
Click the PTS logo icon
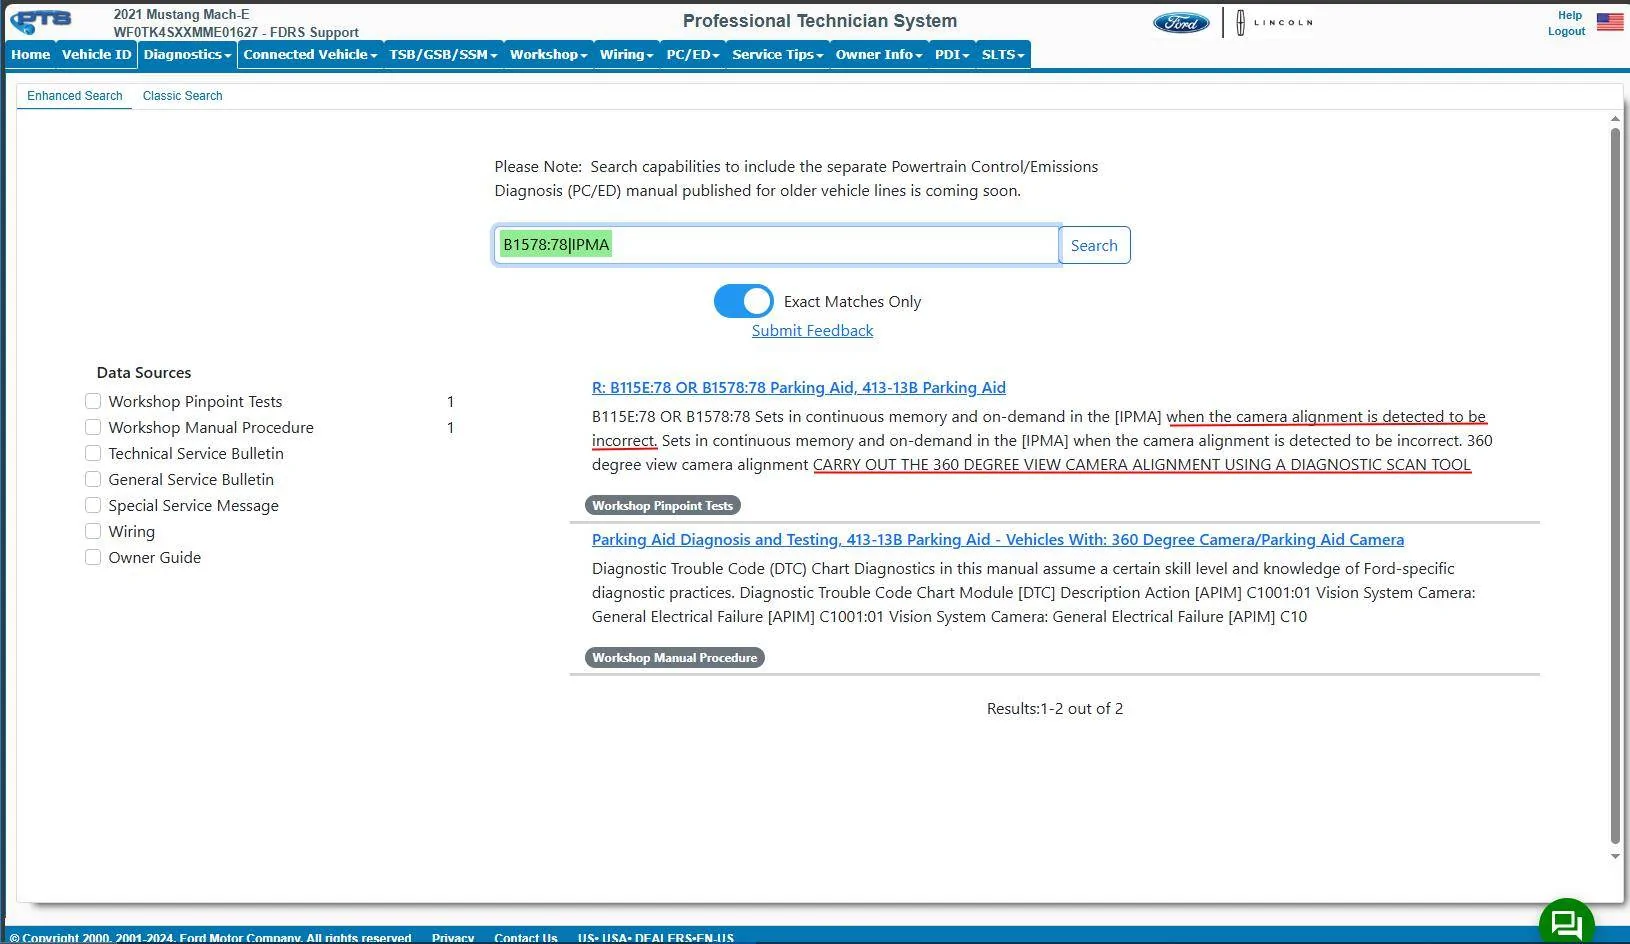[41, 20]
